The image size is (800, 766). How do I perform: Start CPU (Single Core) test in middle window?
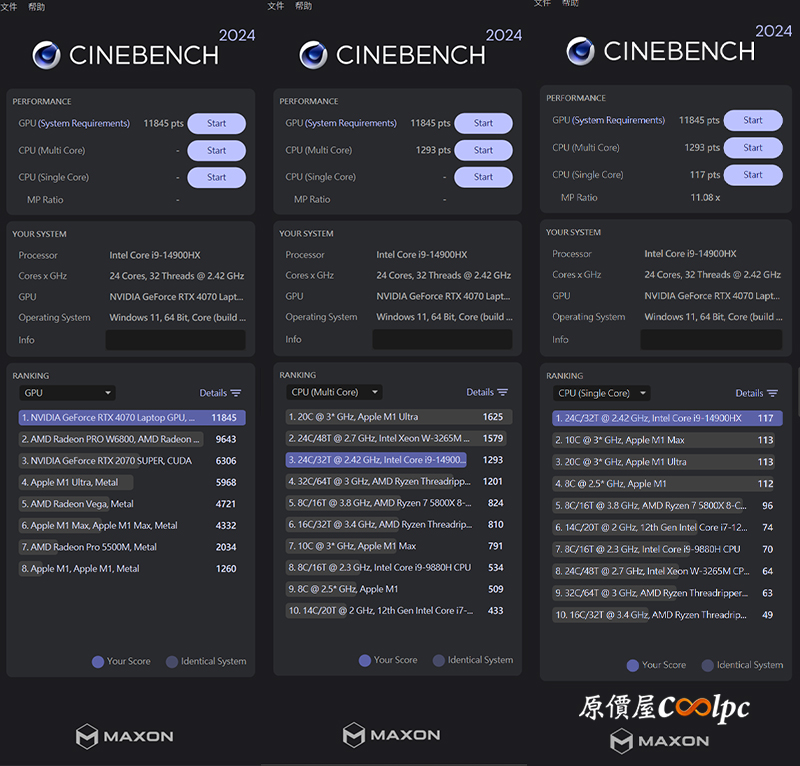(x=483, y=177)
